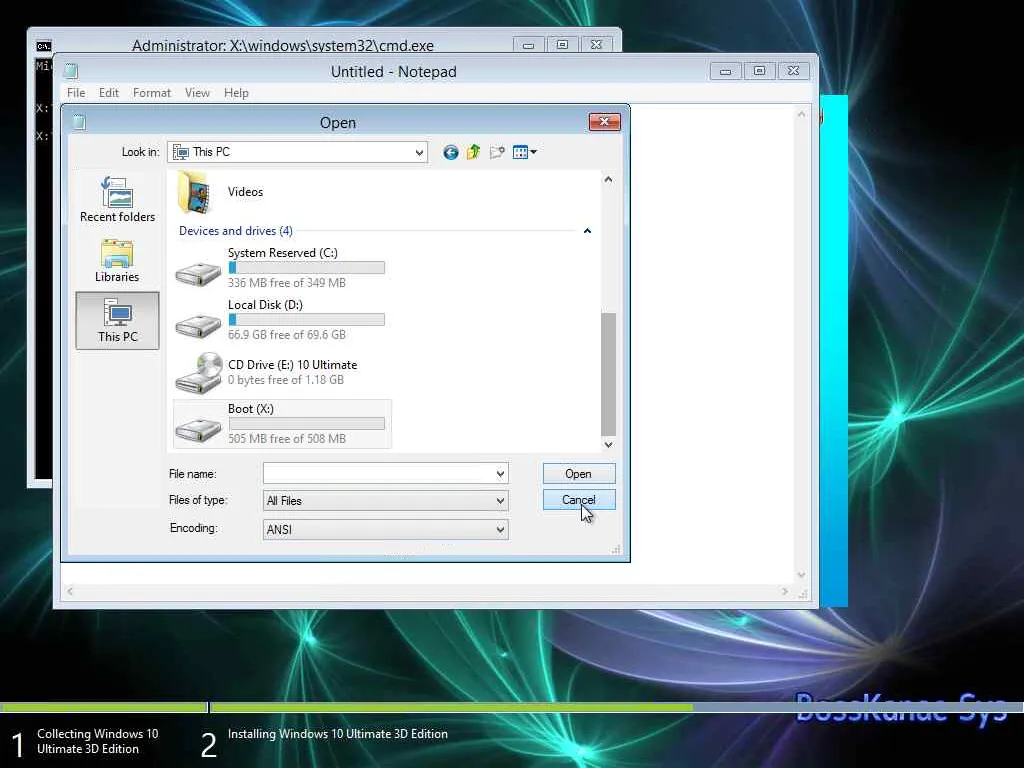Click the Cancel button
This screenshot has width=1024, height=768.
click(x=579, y=500)
